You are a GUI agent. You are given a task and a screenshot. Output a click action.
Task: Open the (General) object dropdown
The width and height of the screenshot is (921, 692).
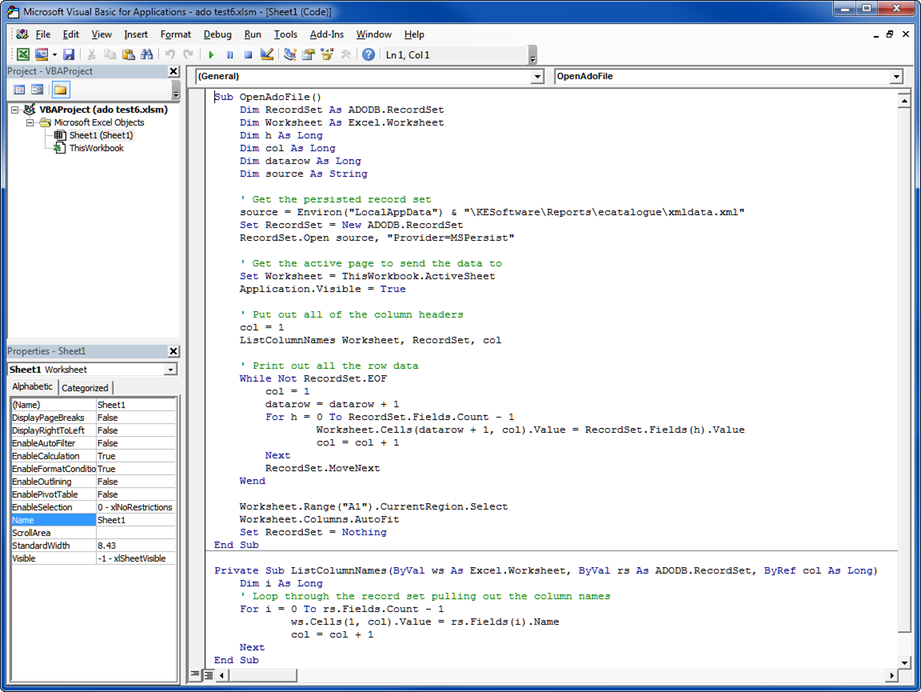(x=537, y=77)
